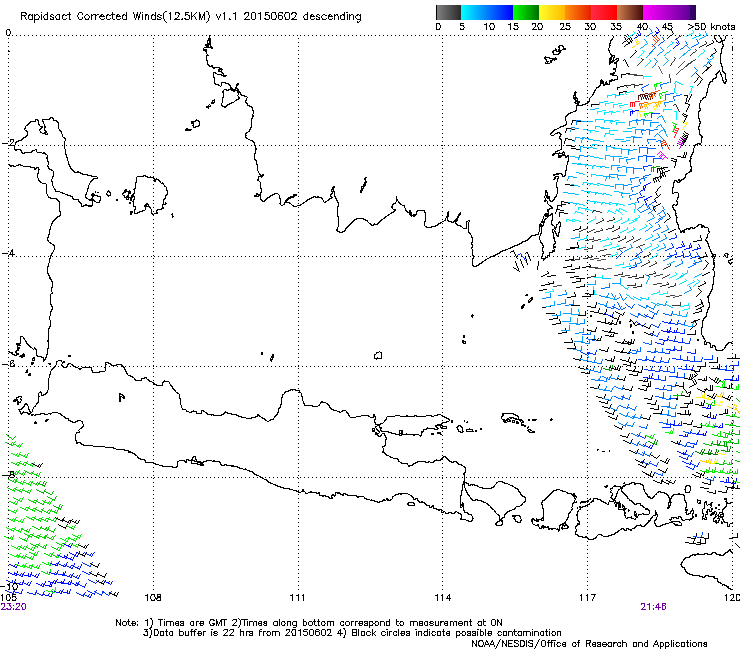This screenshot has width=740, height=650.
Task: Click the NOAA/NESDIS credit line
Action: [x=589, y=643]
